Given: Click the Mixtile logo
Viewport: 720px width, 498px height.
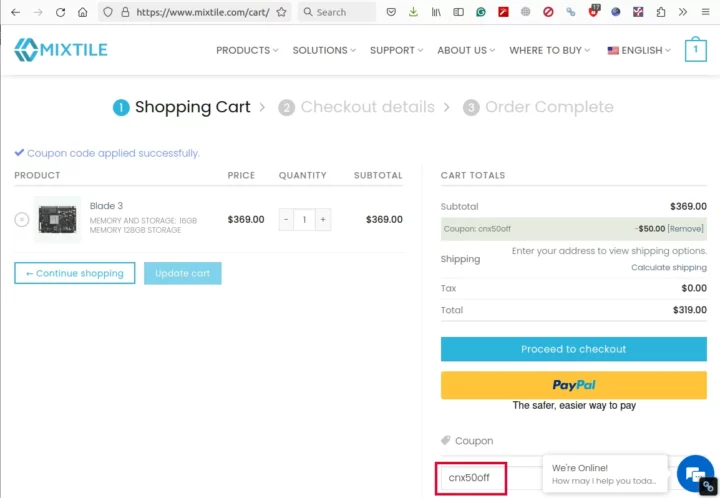Looking at the screenshot, I should [x=61, y=50].
